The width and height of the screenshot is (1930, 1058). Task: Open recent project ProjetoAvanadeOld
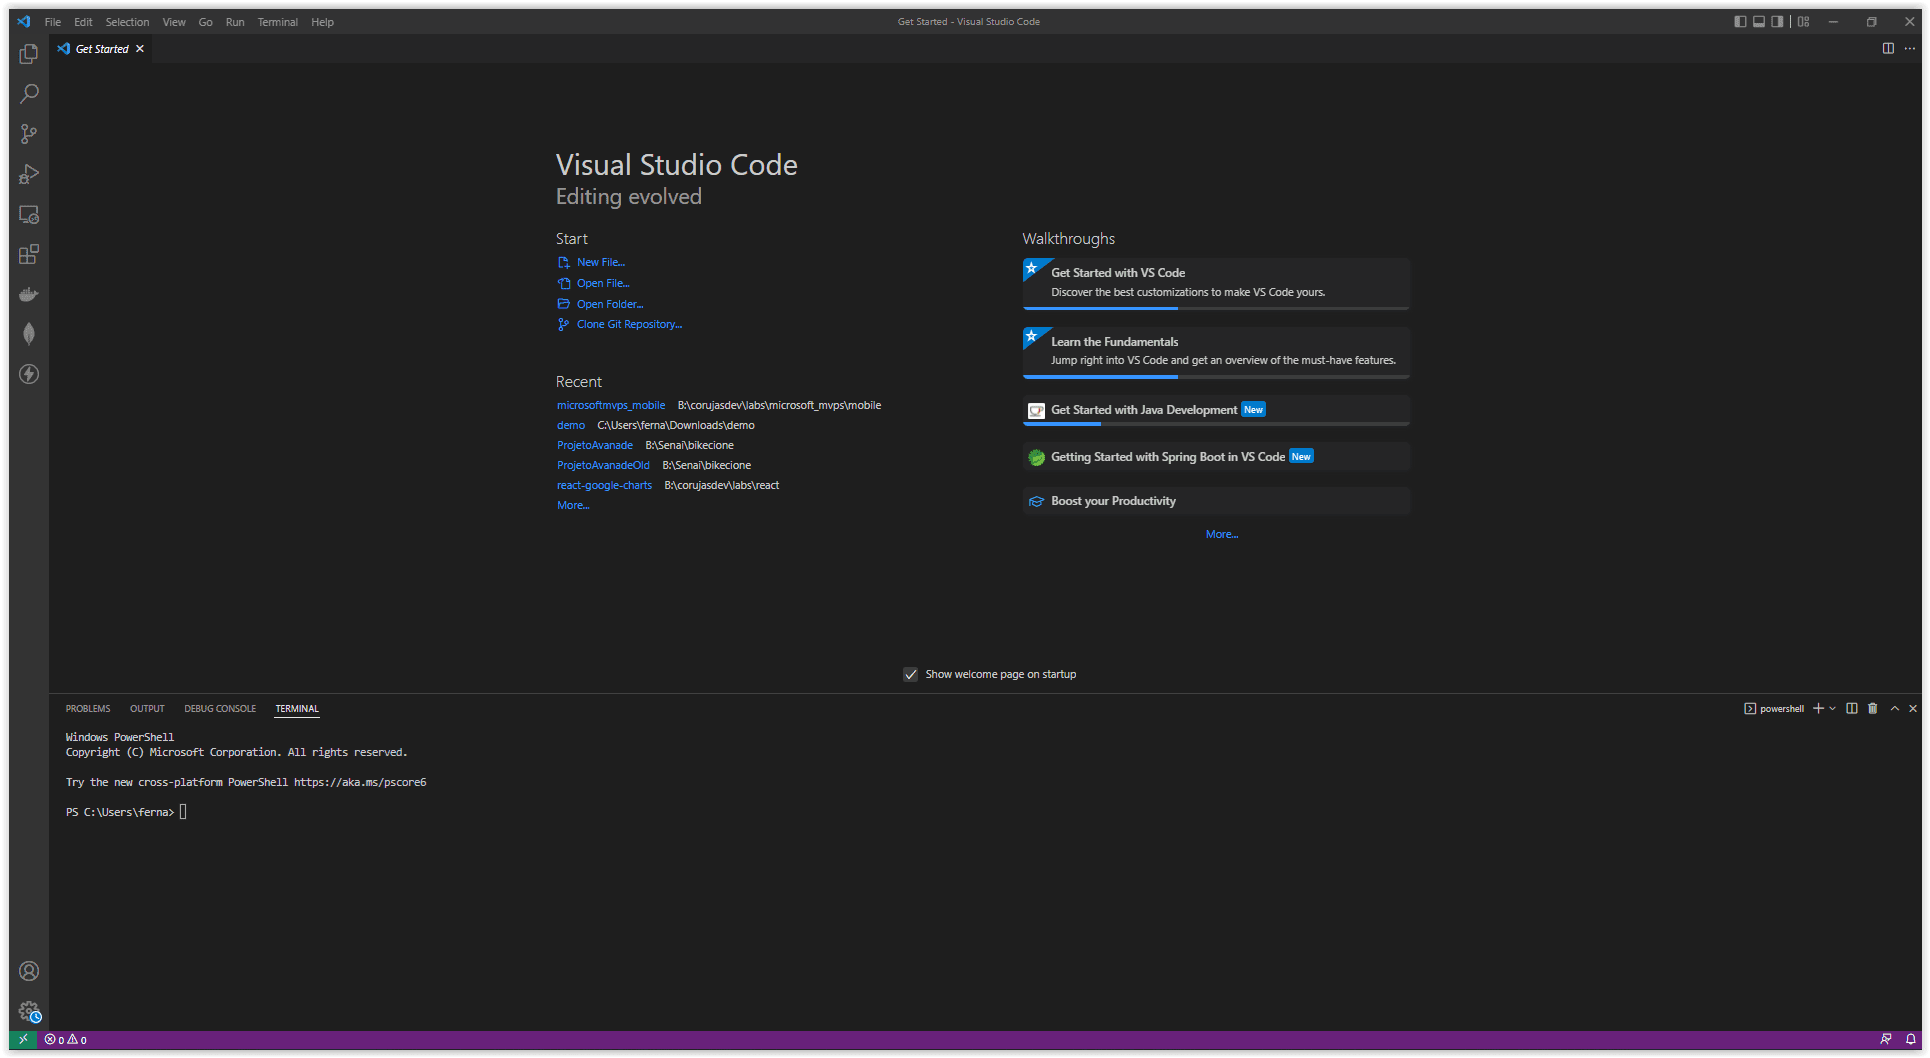(x=603, y=465)
